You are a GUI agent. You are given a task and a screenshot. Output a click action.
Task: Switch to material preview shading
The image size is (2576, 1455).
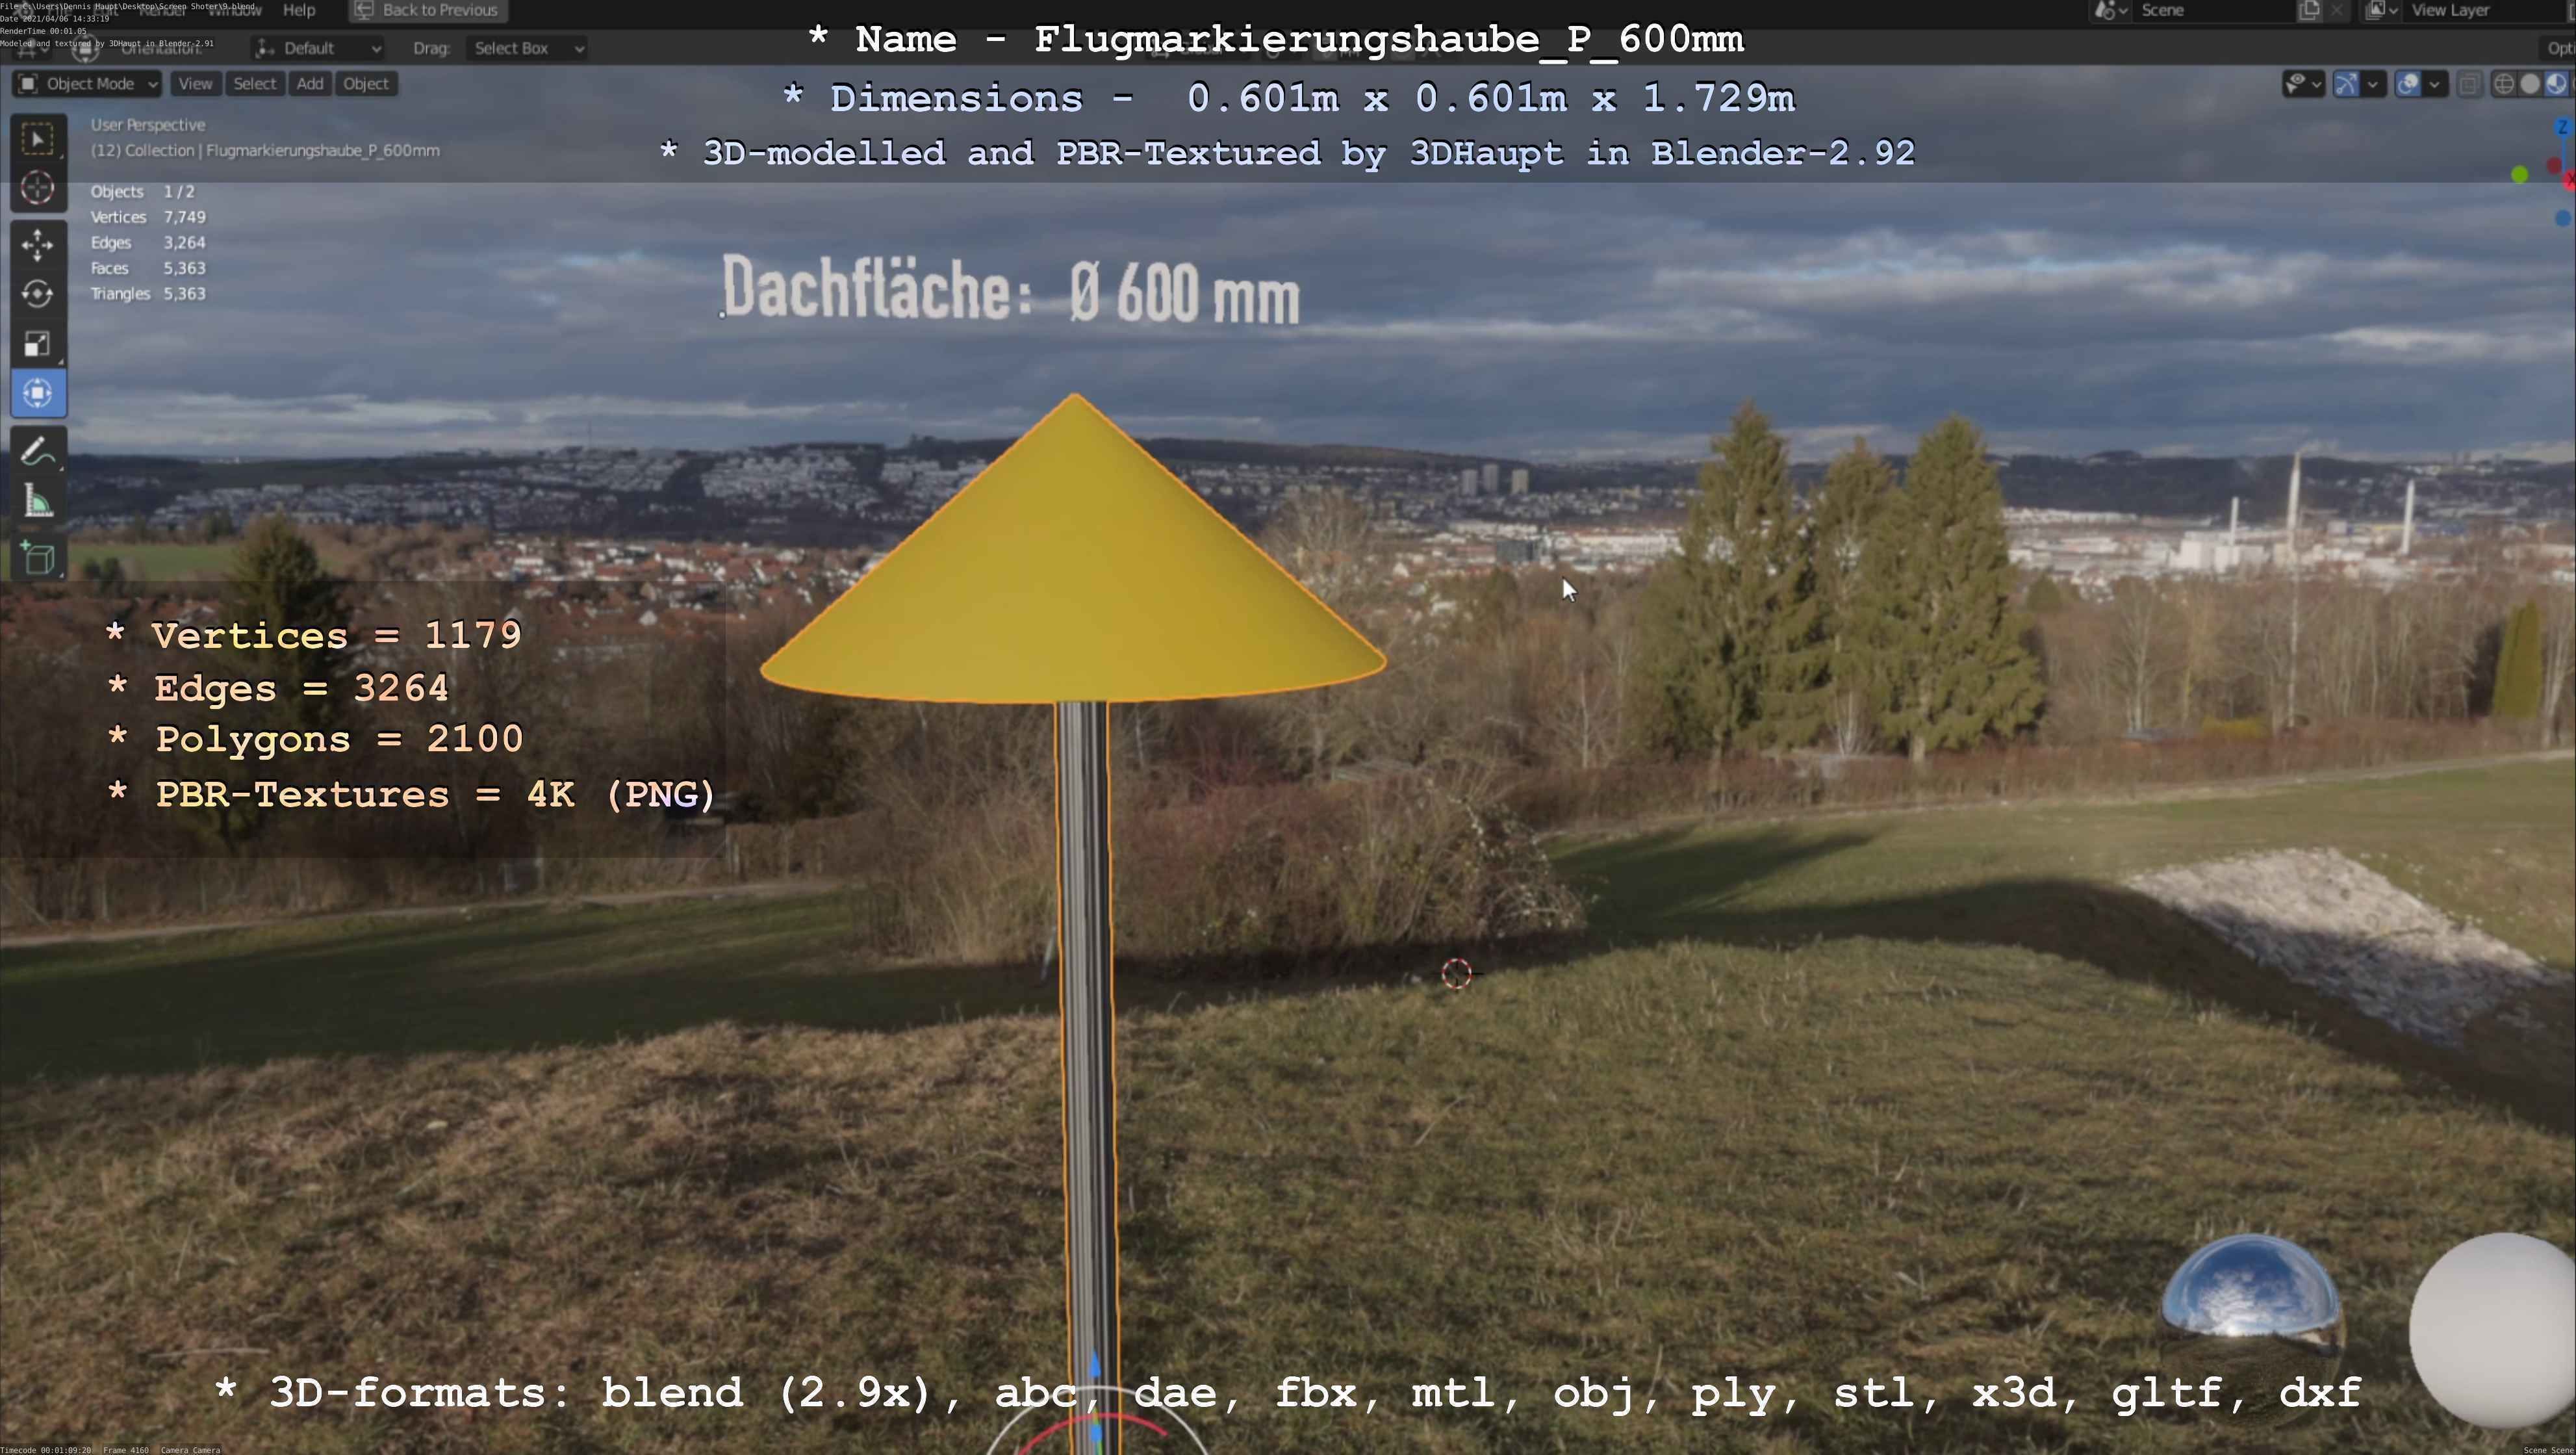point(2556,84)
